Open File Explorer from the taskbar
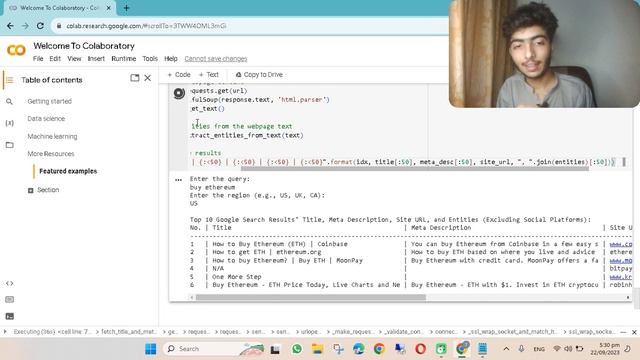640x360 pixels. [x=317, y=349]
